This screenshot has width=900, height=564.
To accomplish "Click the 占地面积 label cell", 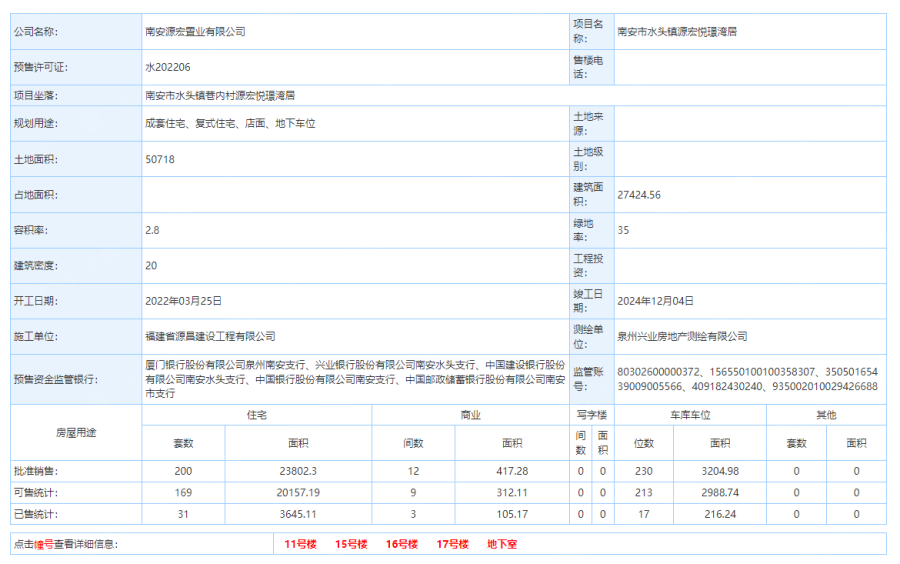I will tap(76, 195).
